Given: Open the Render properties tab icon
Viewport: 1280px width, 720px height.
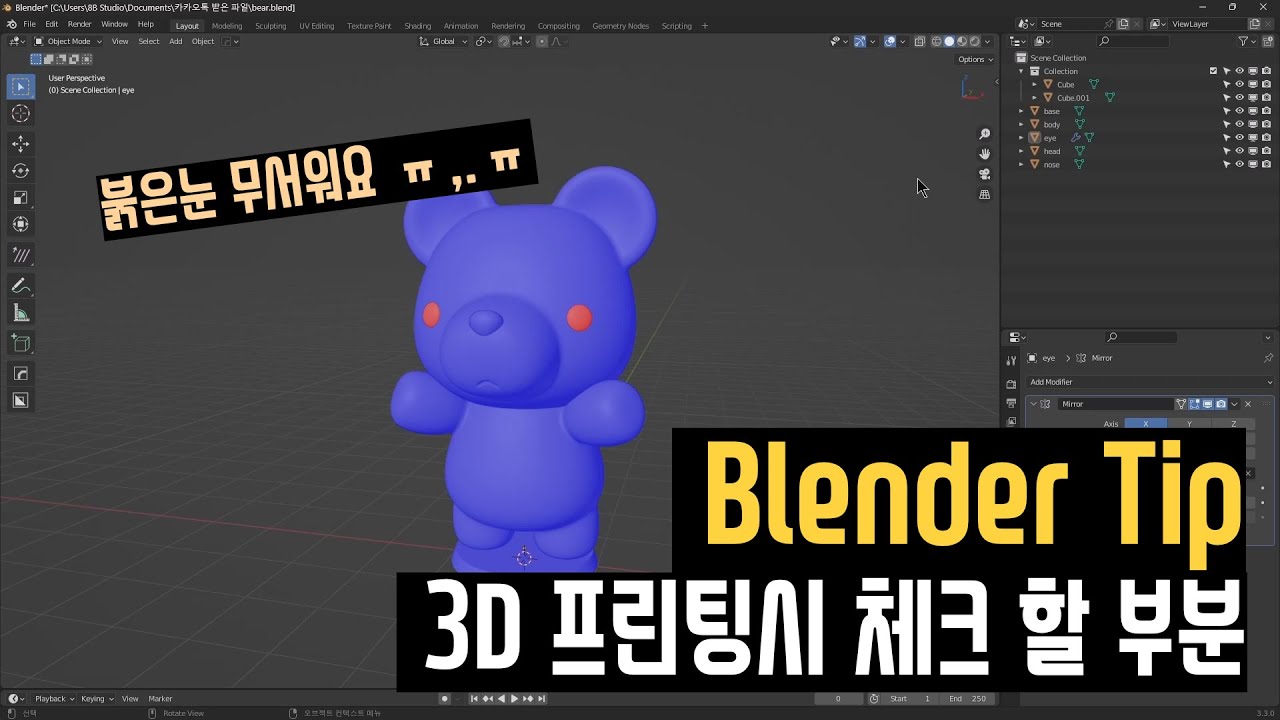Looking at the screenshot, I should click(1011, 384).
